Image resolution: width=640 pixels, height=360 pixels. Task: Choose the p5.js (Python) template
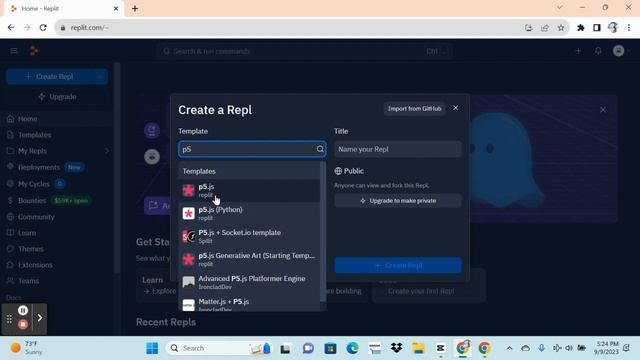[249, 213]
